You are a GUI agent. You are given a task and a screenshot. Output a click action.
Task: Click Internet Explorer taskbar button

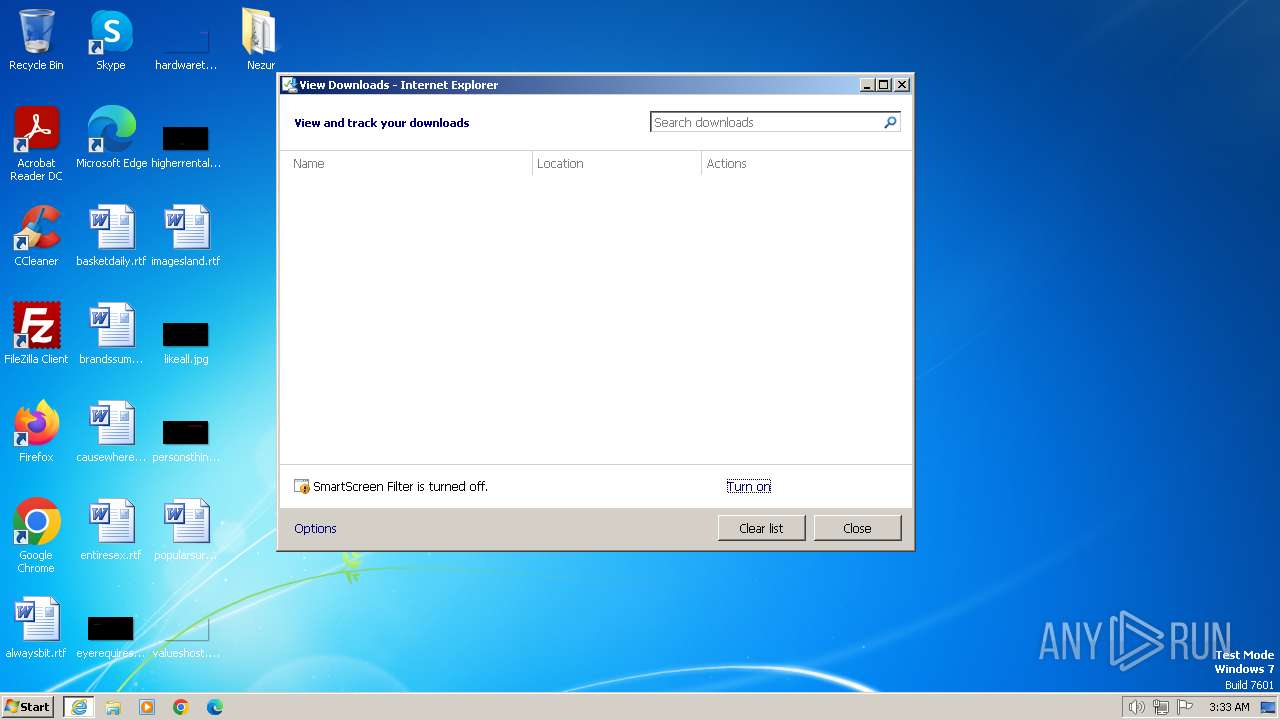[79, 707]
